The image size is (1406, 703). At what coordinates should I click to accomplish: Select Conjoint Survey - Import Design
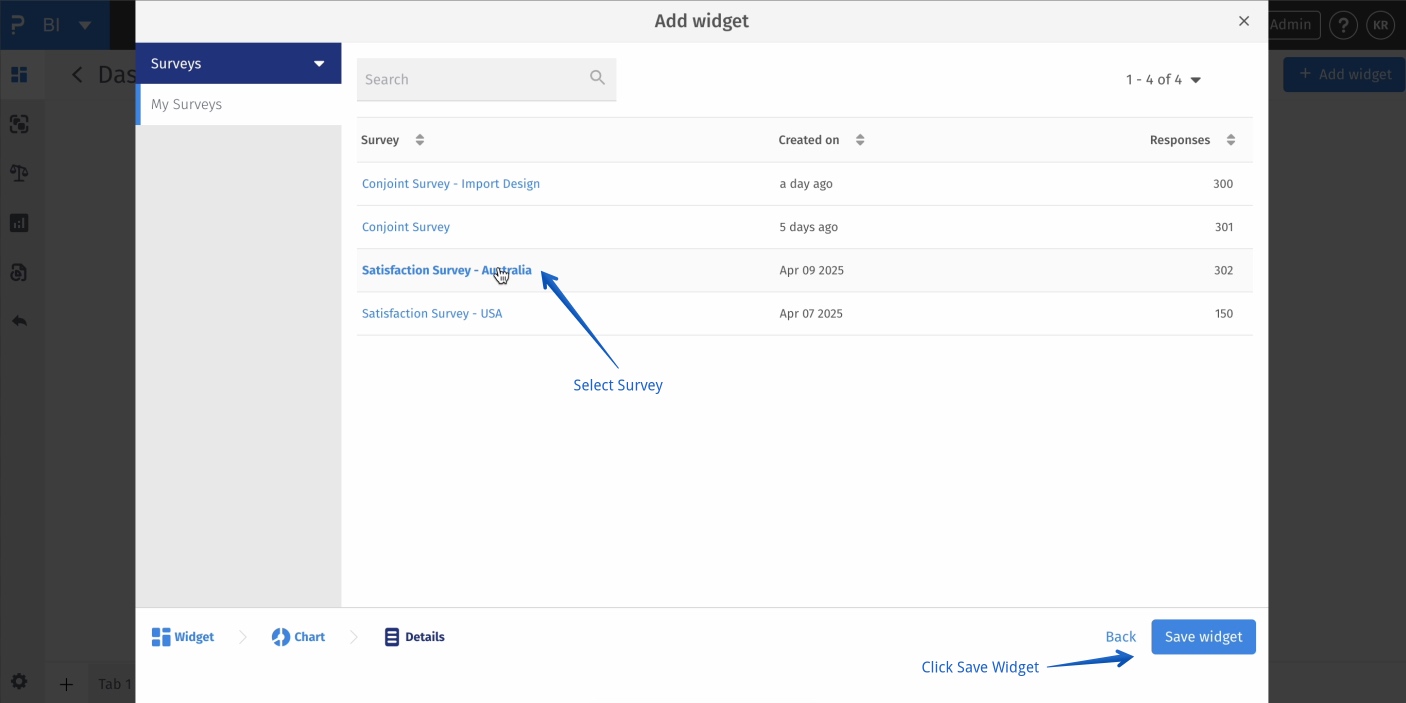tap(451, 184)
